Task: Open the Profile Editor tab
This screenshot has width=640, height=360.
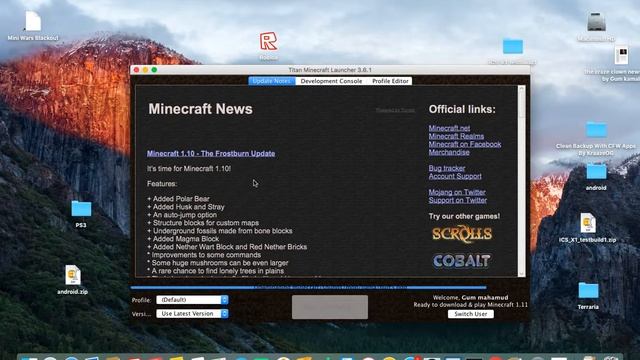Action: click(390, 81)
